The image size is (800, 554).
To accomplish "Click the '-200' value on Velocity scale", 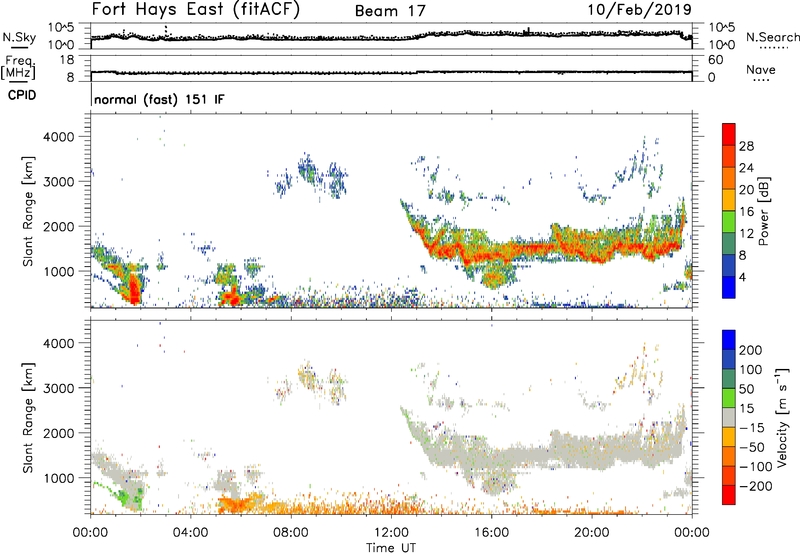I will (x=756, y=486).
